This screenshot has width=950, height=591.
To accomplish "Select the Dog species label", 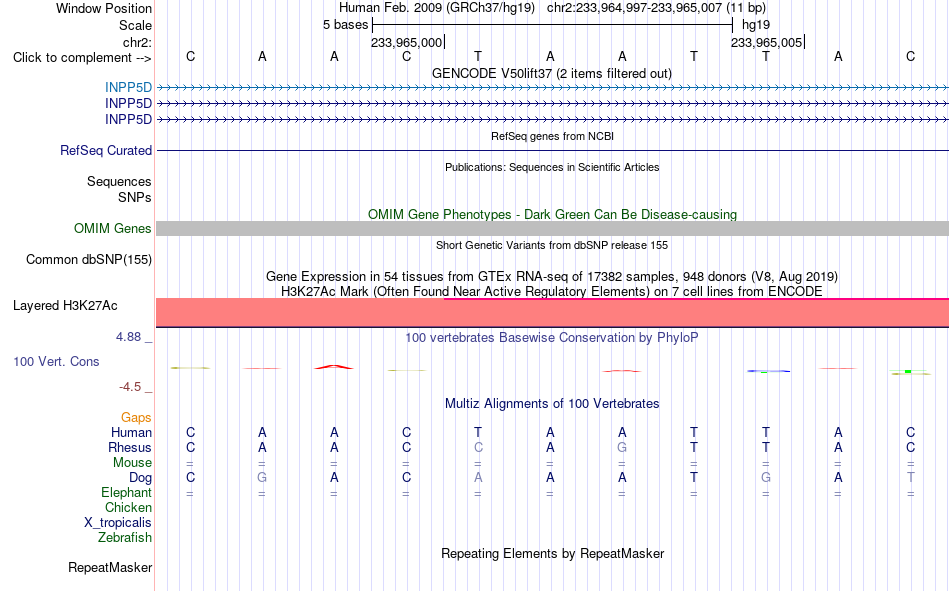I will click(x=140, y=478).
